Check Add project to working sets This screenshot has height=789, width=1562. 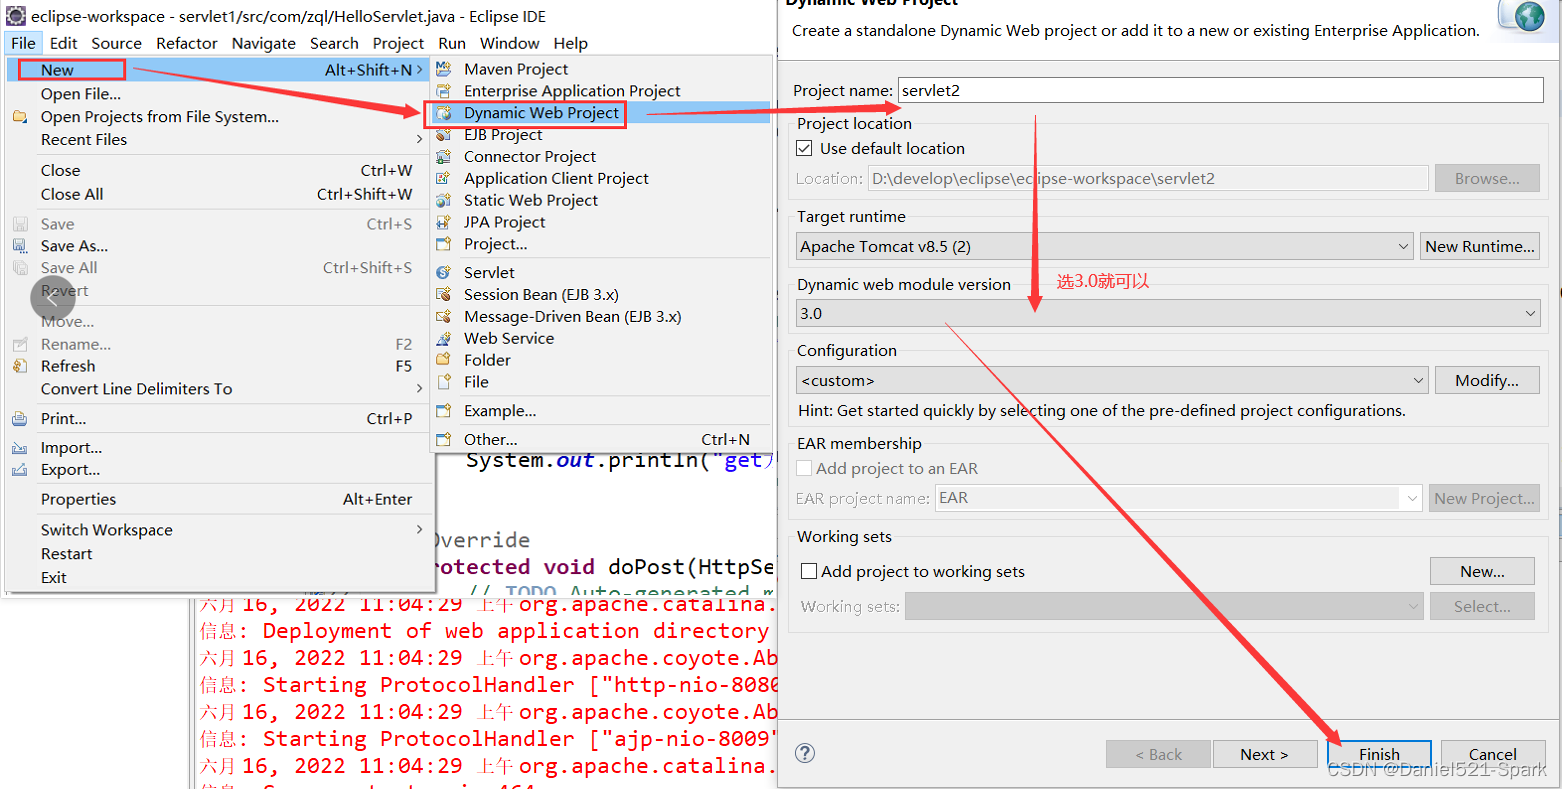pyautogui.click(x=810, y=572)
